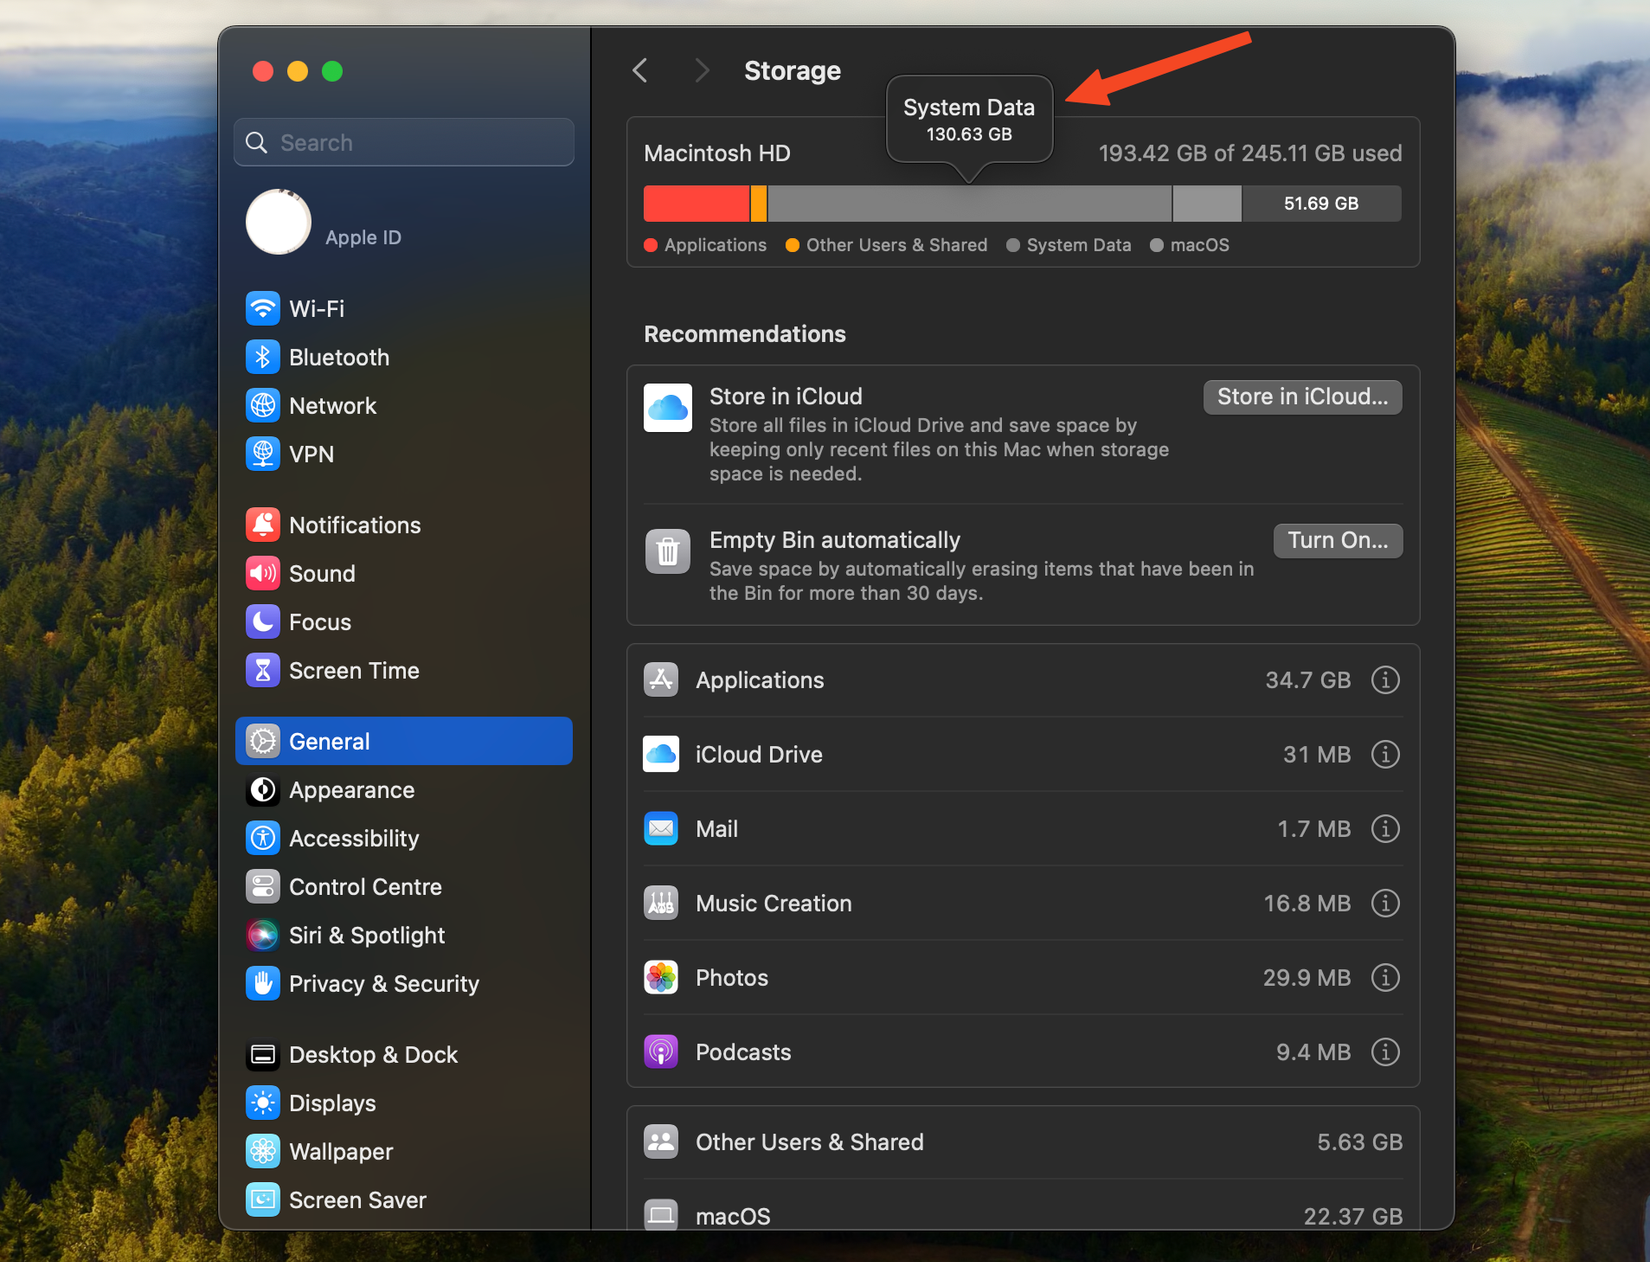Click the Search field in sidebar
Image resolution: width=1650 pixels, height=1262 pixels.
(404, 143)
